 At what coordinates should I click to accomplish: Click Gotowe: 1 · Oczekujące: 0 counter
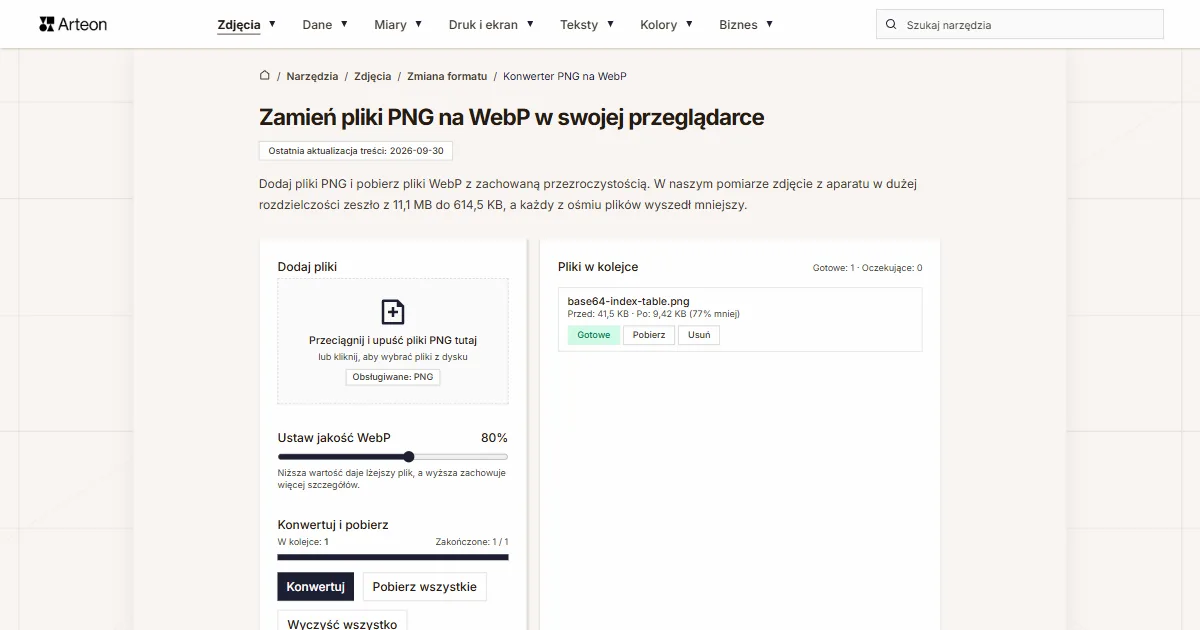(x=867, y=268)
